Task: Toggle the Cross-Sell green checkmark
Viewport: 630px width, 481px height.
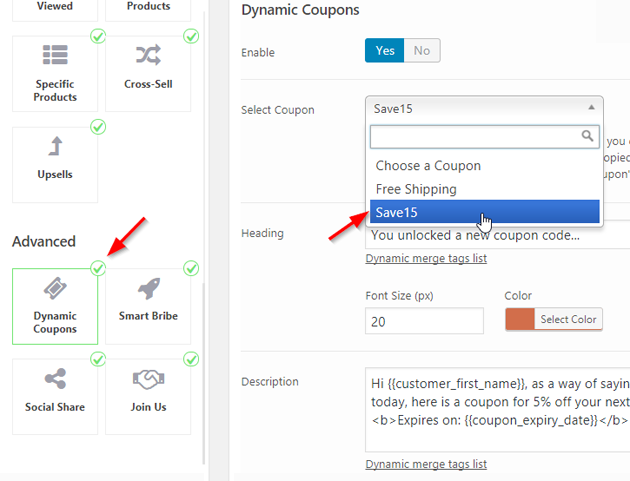Action: [x=191, y=36]
